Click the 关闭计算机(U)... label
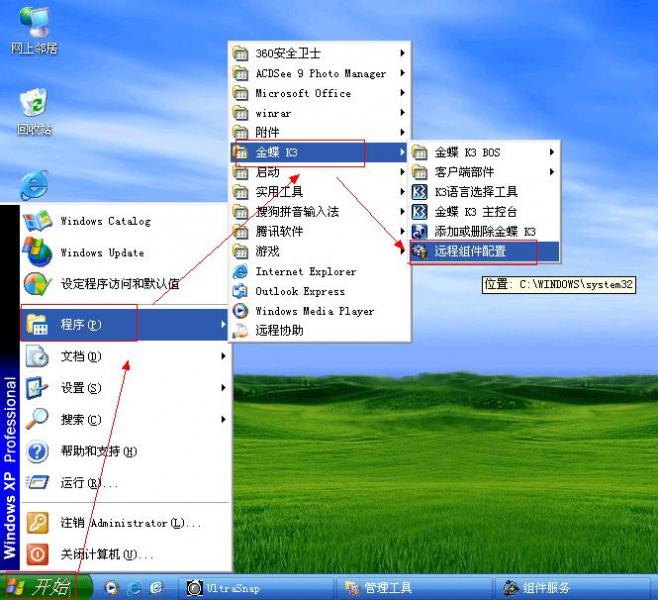The width and height of the screenshot is (658, 600). 107,555
